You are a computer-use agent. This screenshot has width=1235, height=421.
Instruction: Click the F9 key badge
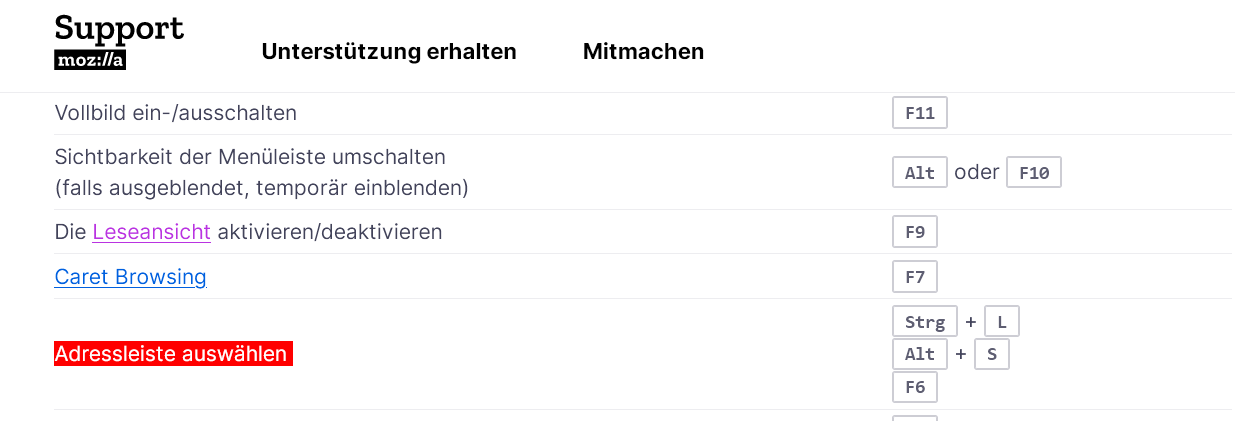(914, 232)
